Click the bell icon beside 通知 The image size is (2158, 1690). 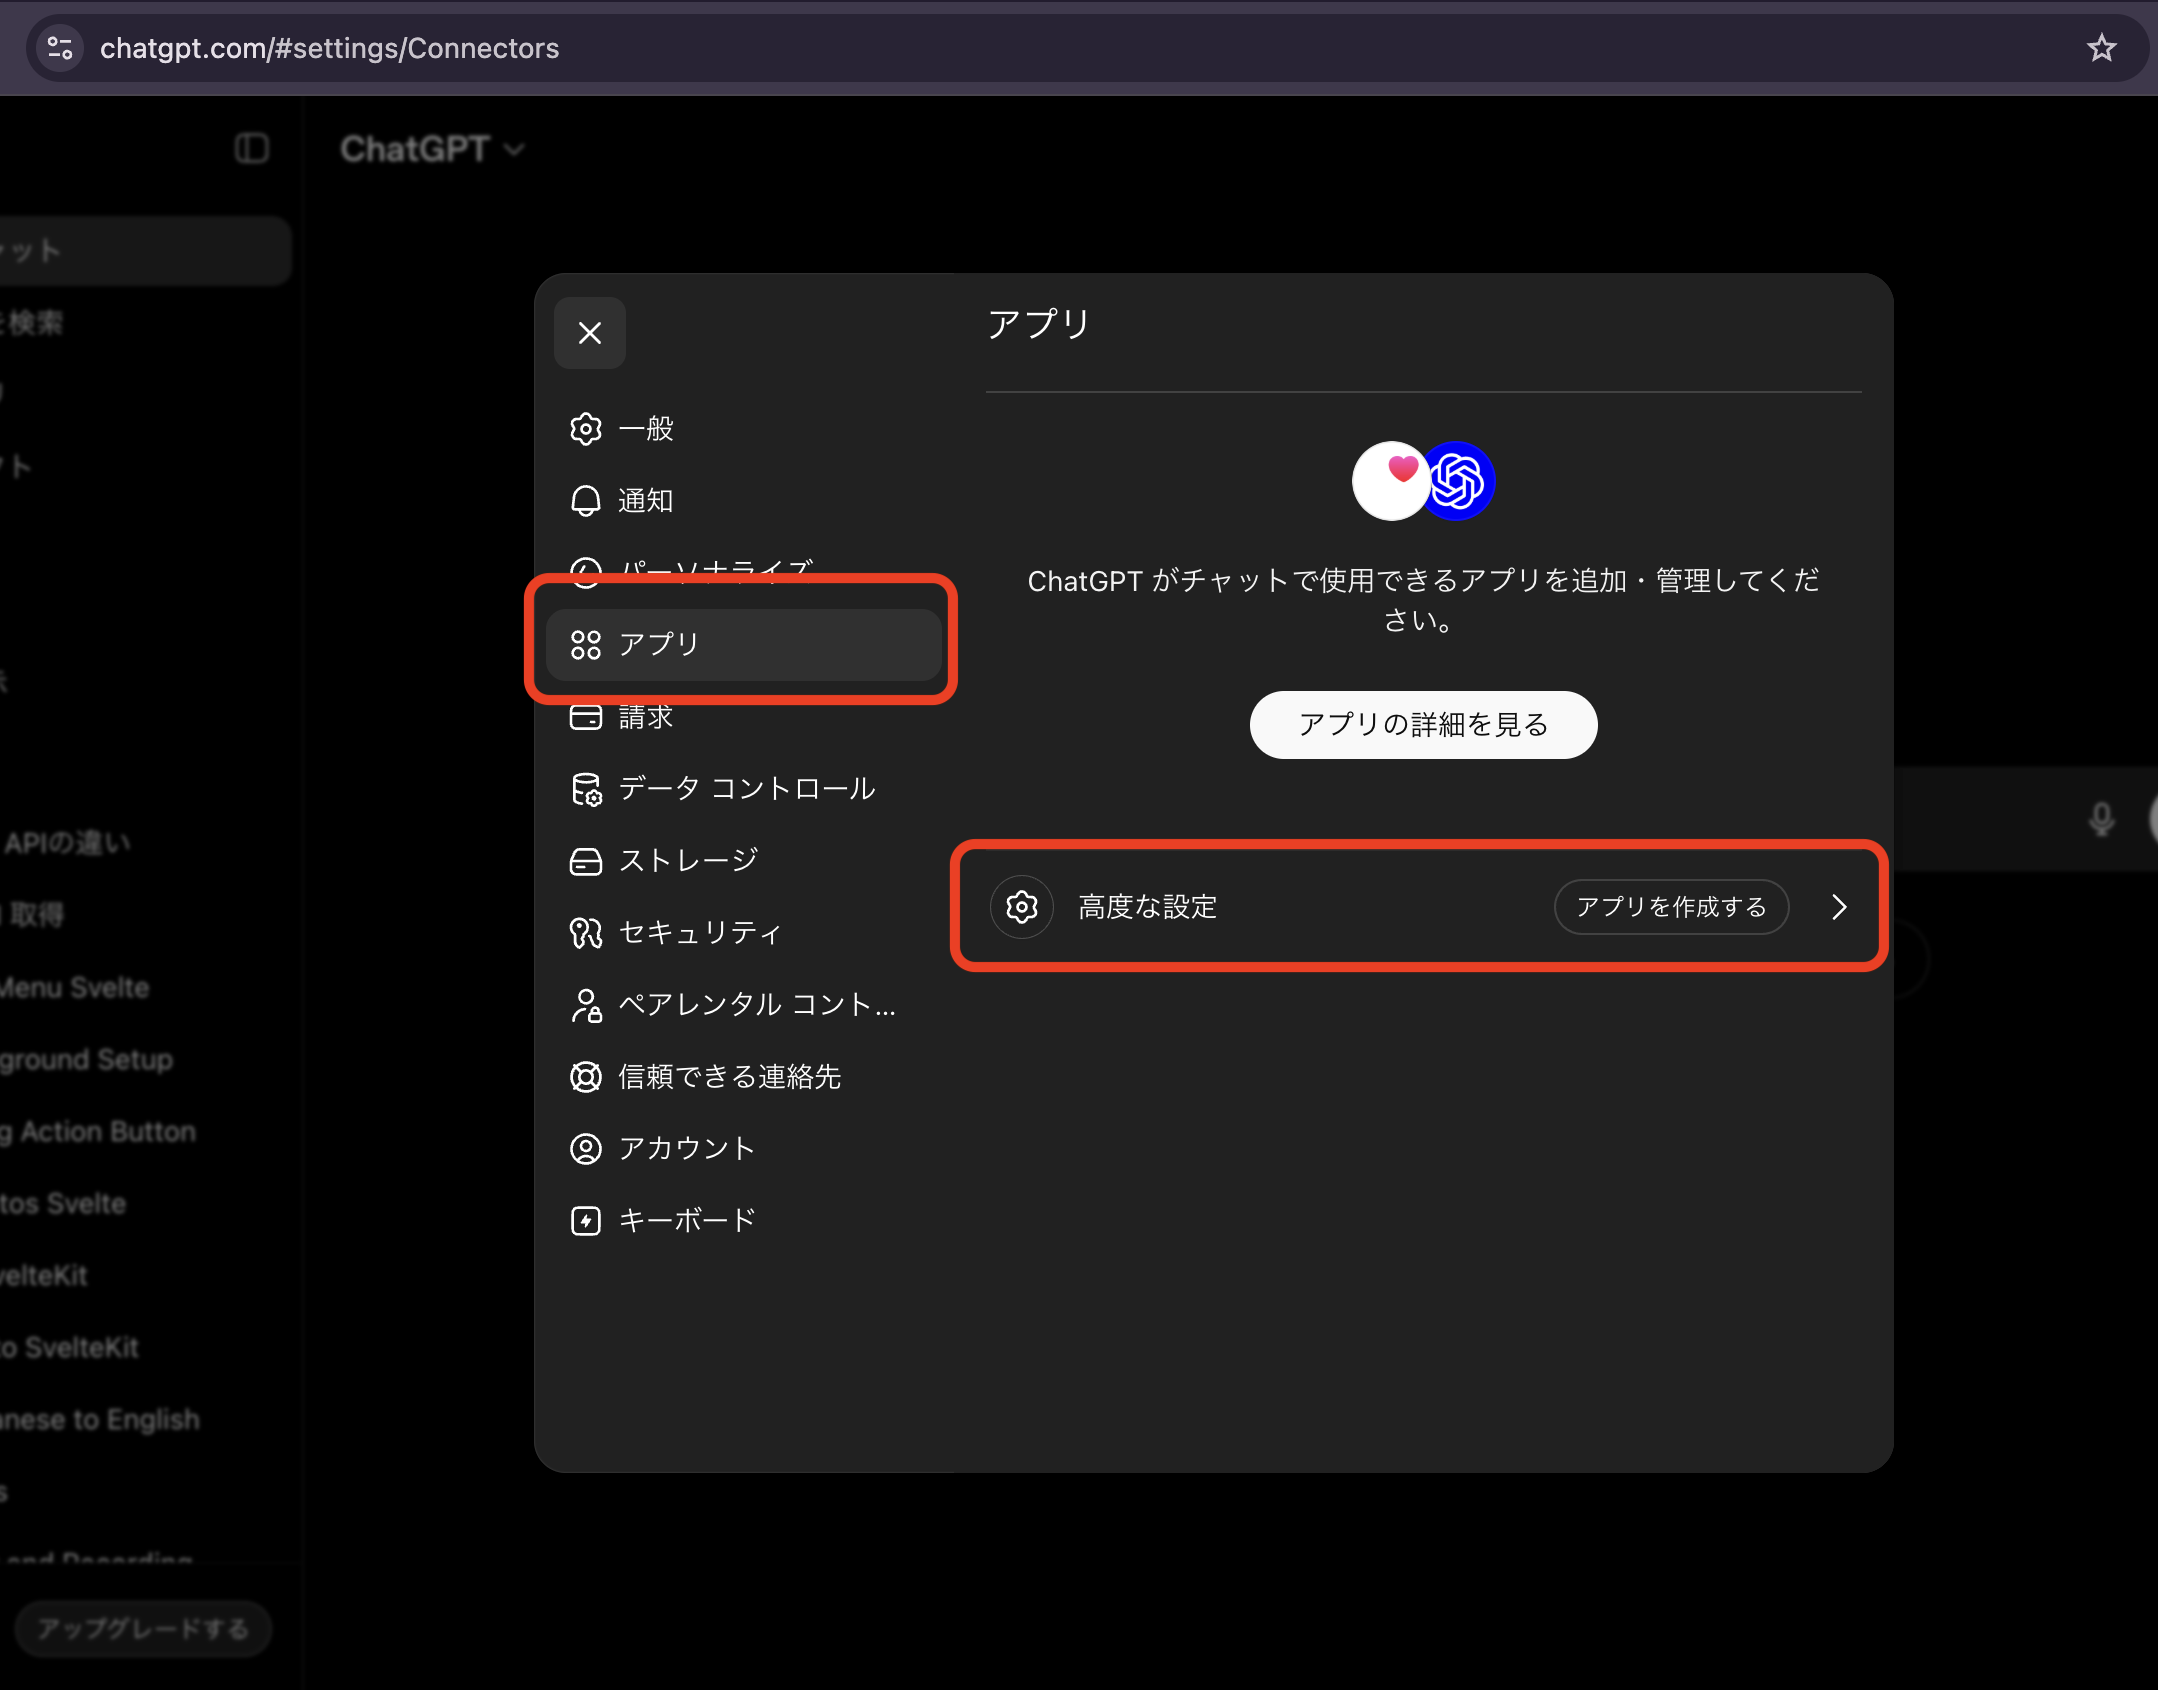point(586,501)
